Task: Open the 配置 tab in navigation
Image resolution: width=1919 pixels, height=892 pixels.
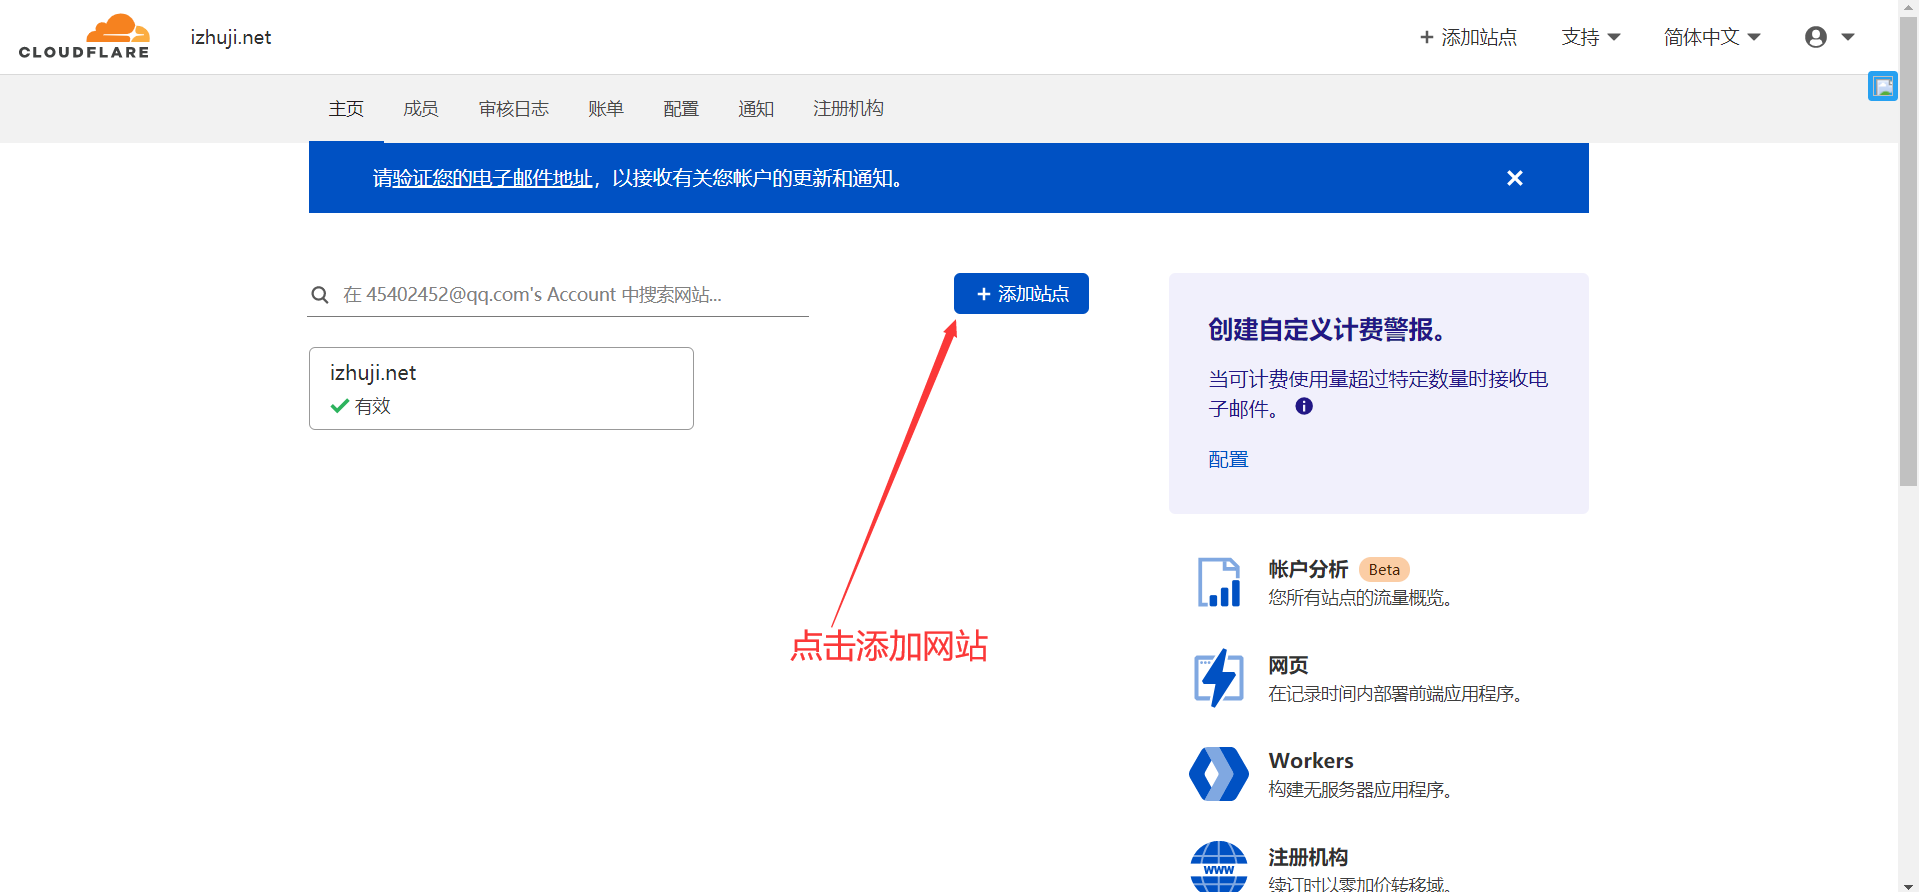Action: [x=681, y=108]
